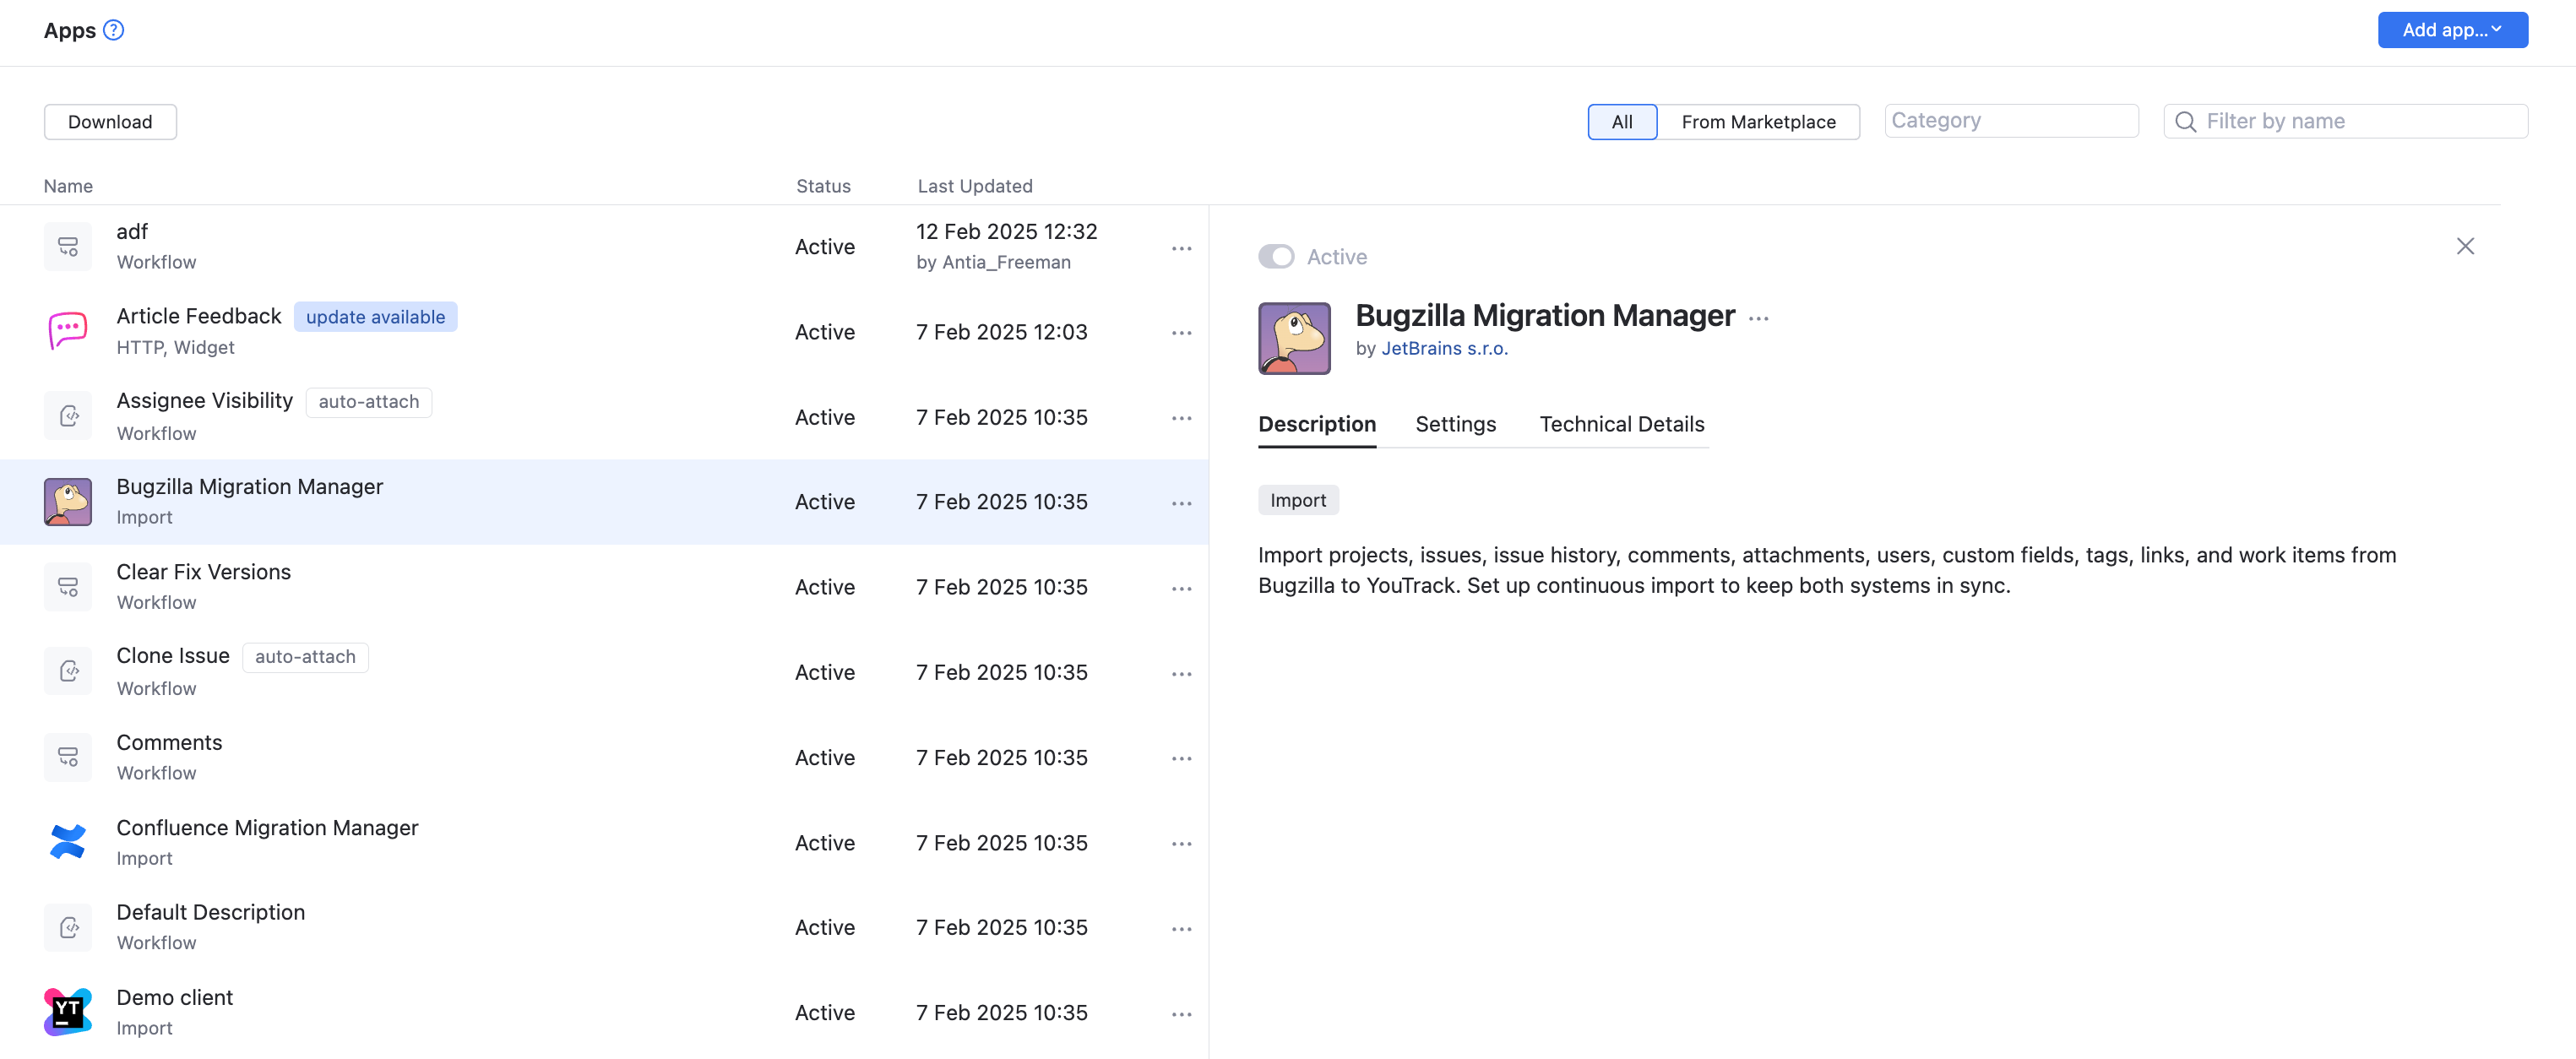
Task: Open the Technical Details tab
Action: tap(1621, 424)
